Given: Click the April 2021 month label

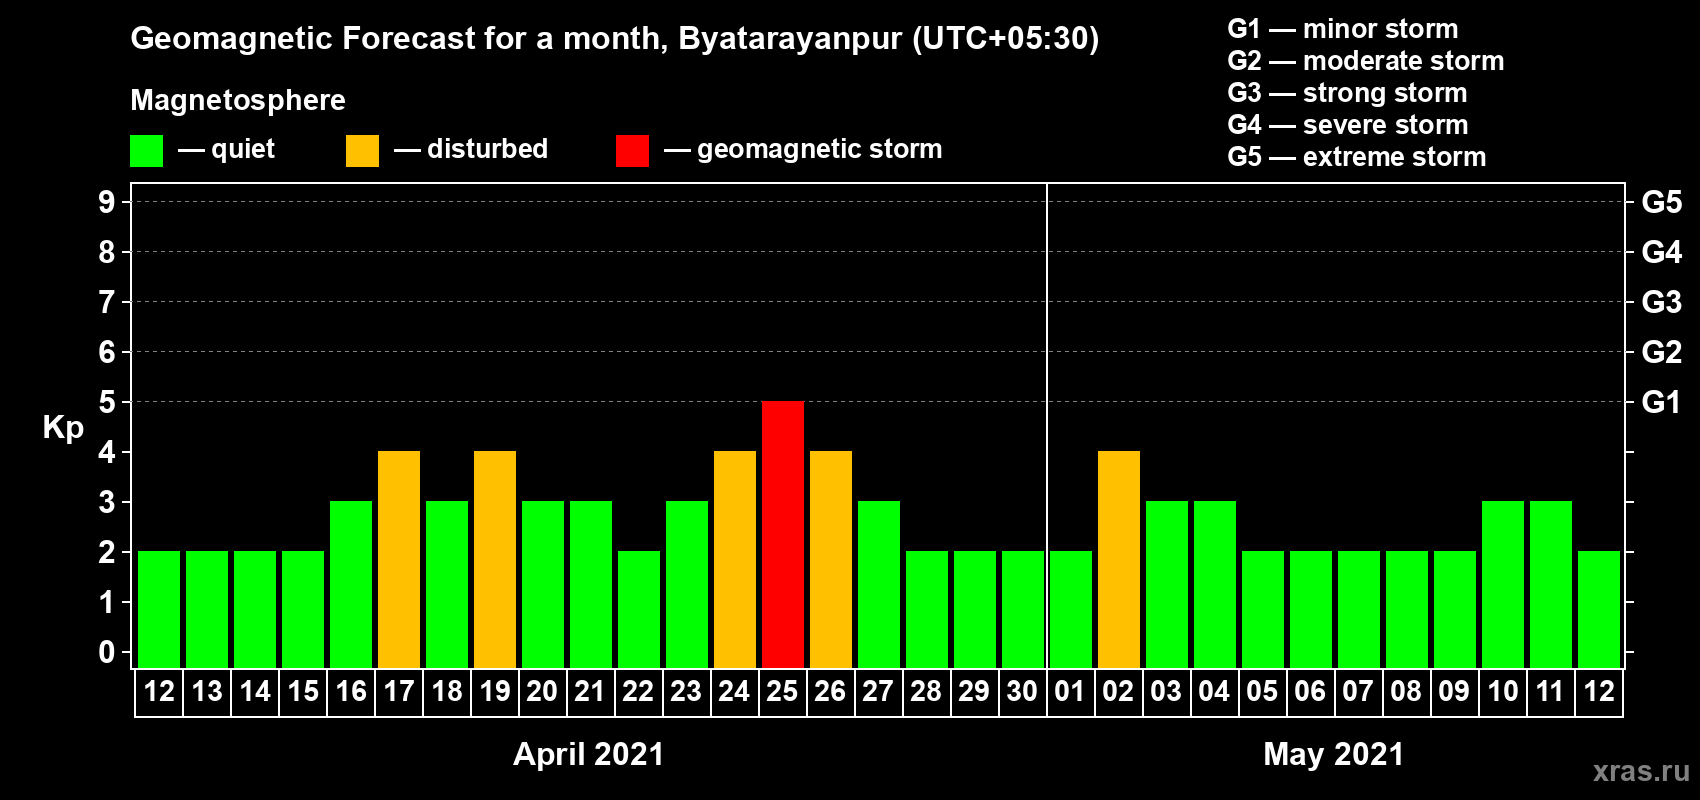Looking at the screenshot, I should click(x=588, y=754).
